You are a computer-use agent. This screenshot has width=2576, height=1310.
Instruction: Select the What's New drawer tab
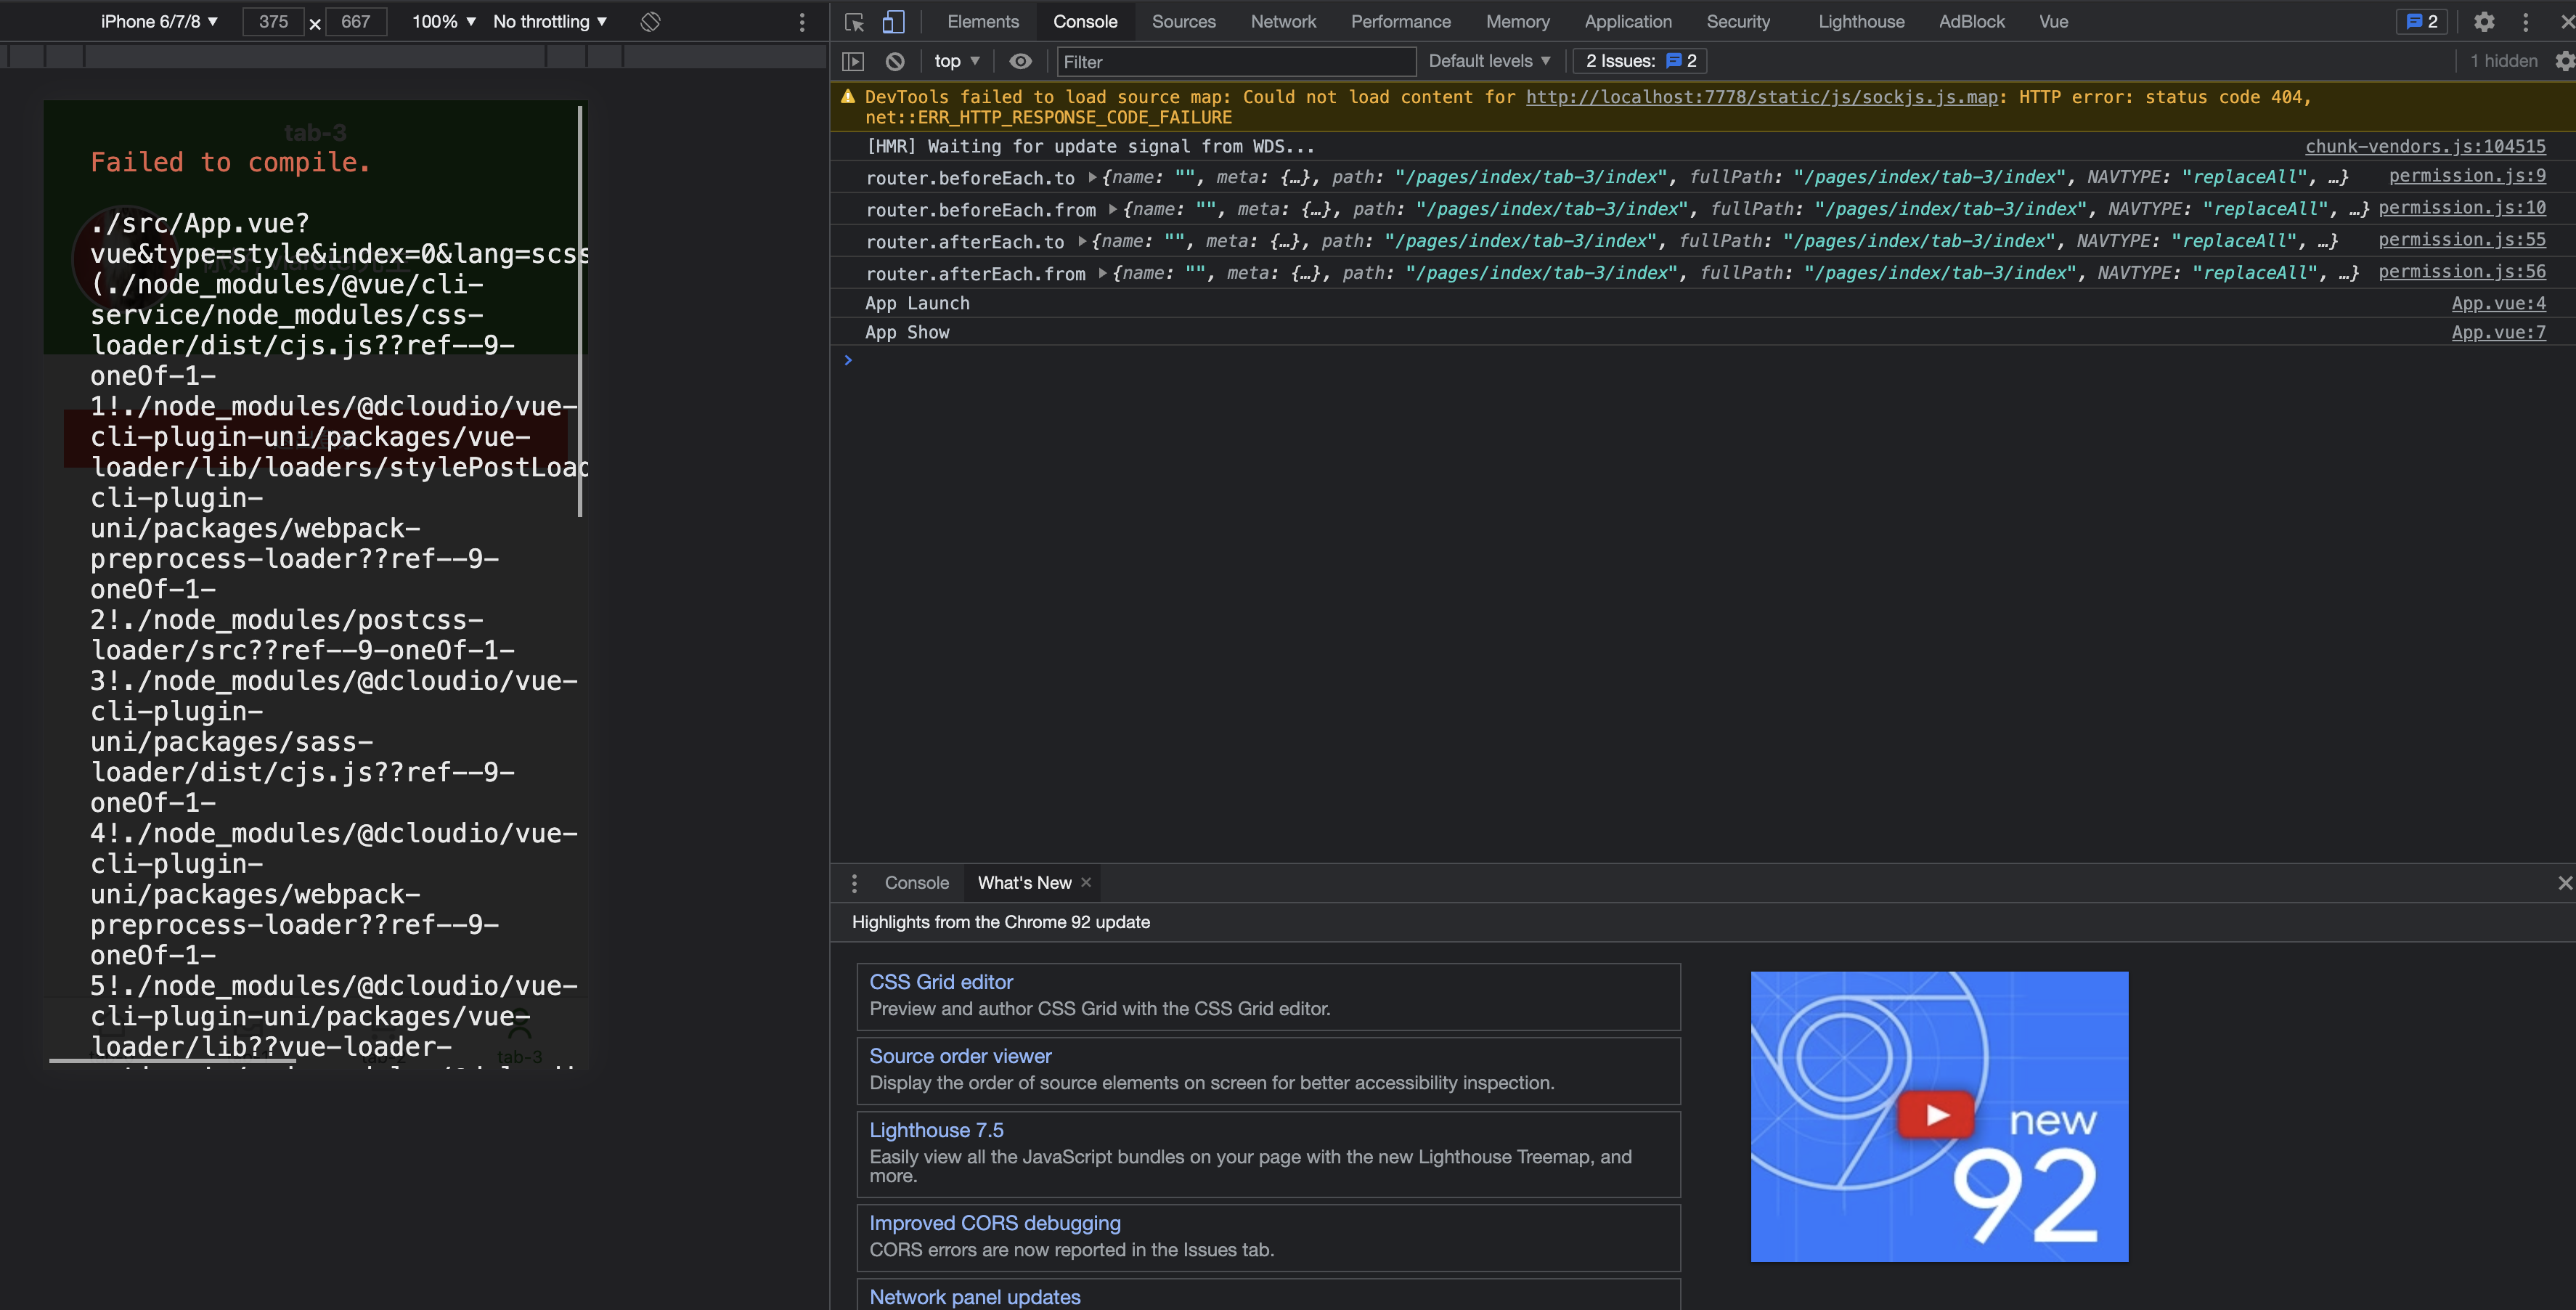pyautogui.click(x=1024, y=883)
